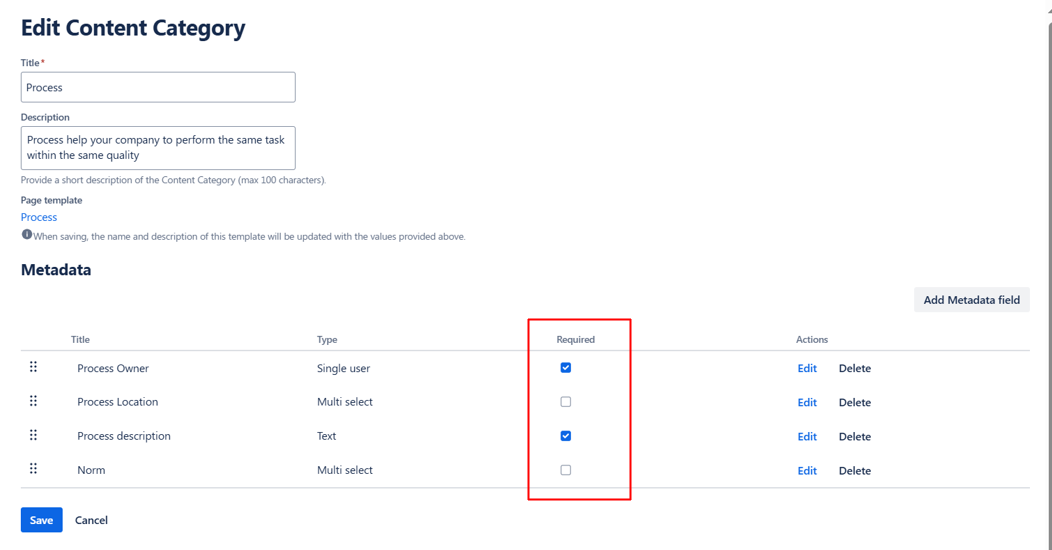Delete the Process description field
This screenshot has width=1052, height=550.
pos(854,436)
